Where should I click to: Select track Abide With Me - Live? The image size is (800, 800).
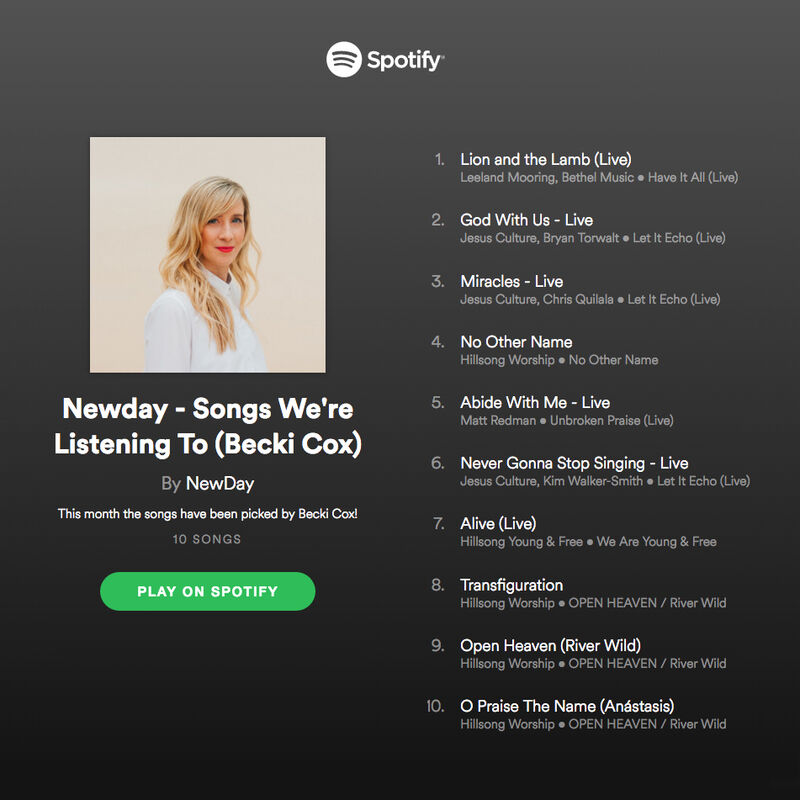535,402
